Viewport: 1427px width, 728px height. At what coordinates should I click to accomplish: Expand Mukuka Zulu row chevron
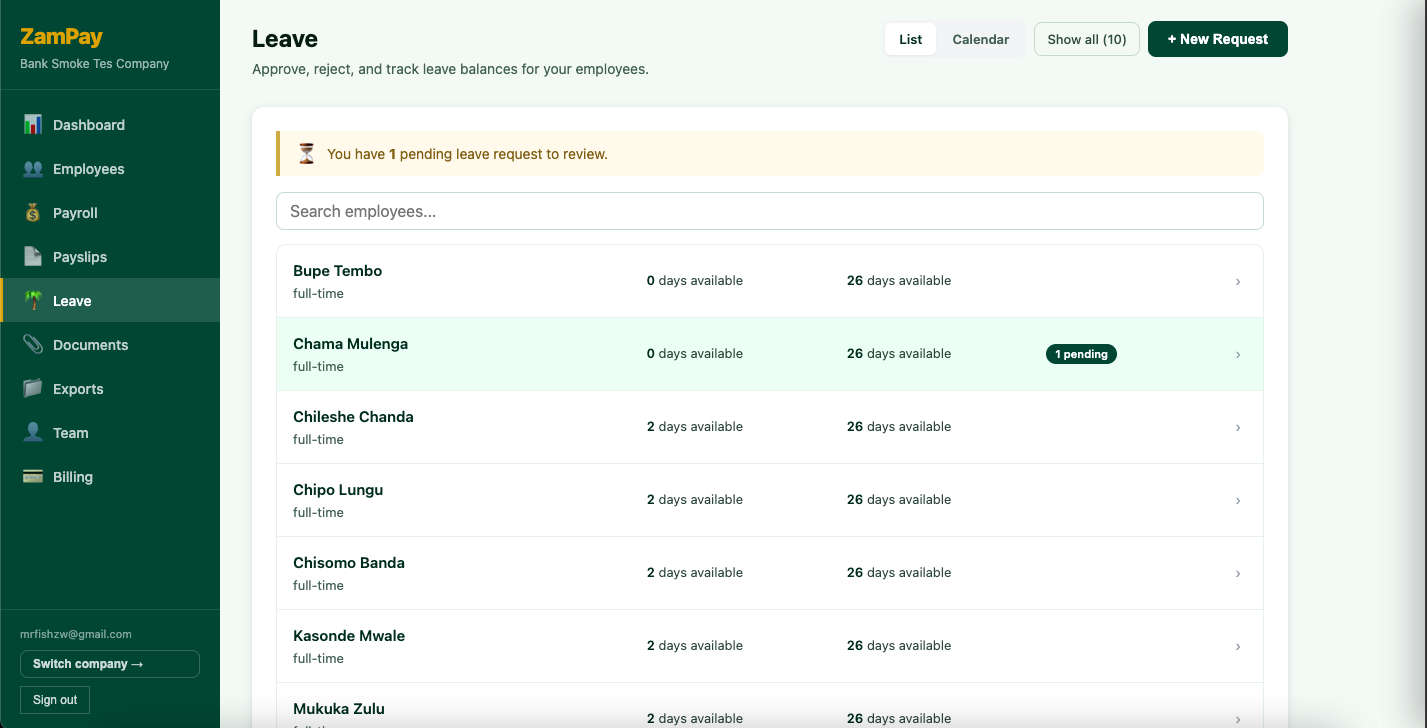pos(1238,719)
